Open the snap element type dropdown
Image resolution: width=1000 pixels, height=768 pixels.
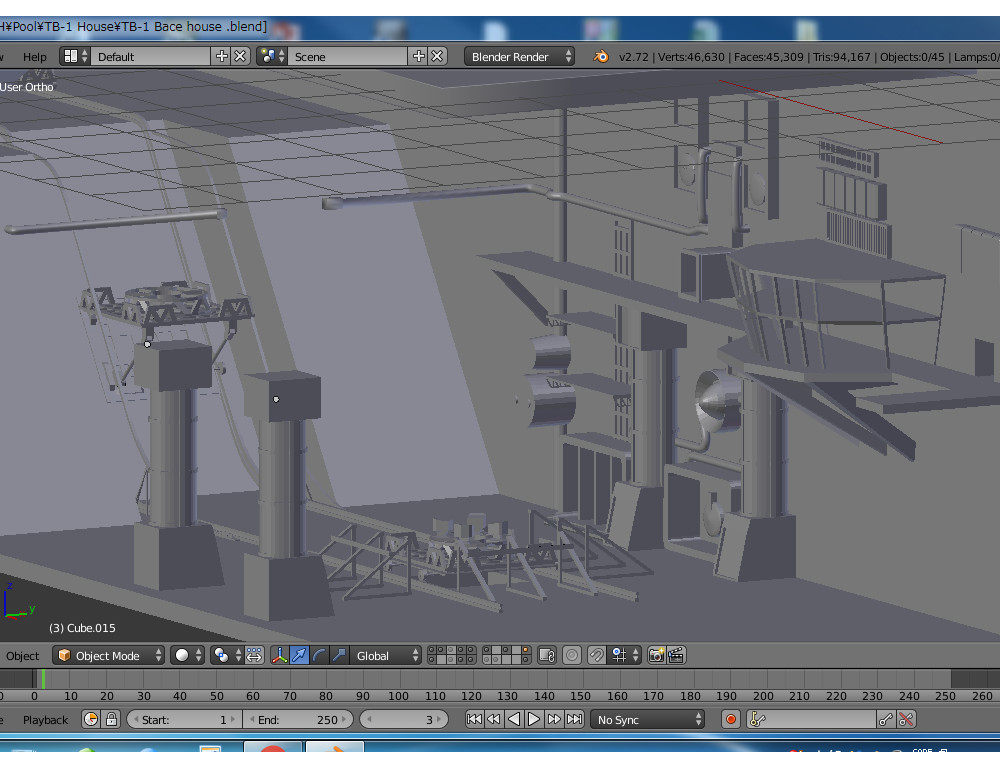624,655
